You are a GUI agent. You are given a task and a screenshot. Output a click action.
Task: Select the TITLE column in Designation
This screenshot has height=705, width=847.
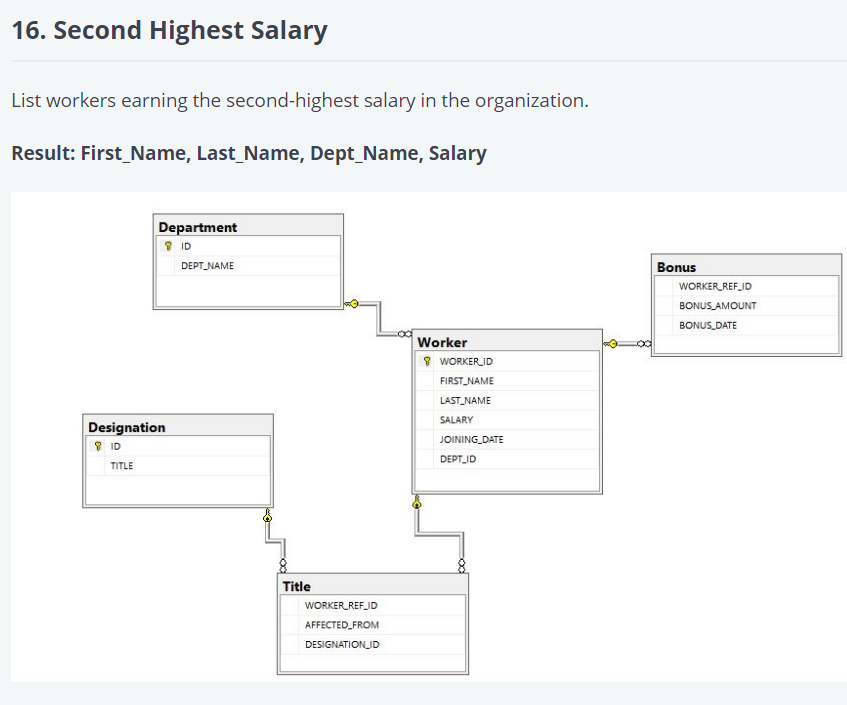pos(121,465)
